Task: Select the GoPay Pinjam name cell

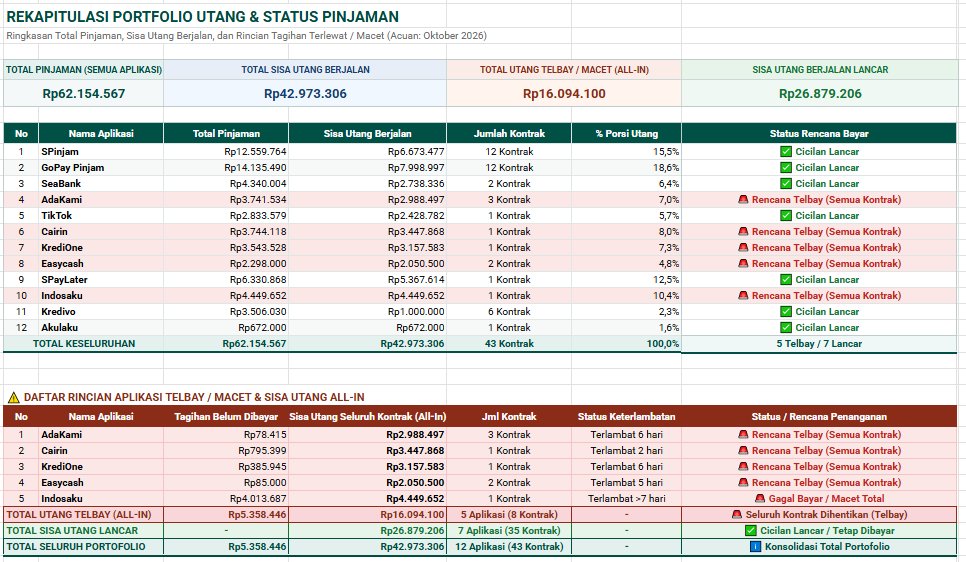Action: coord(101,168)
